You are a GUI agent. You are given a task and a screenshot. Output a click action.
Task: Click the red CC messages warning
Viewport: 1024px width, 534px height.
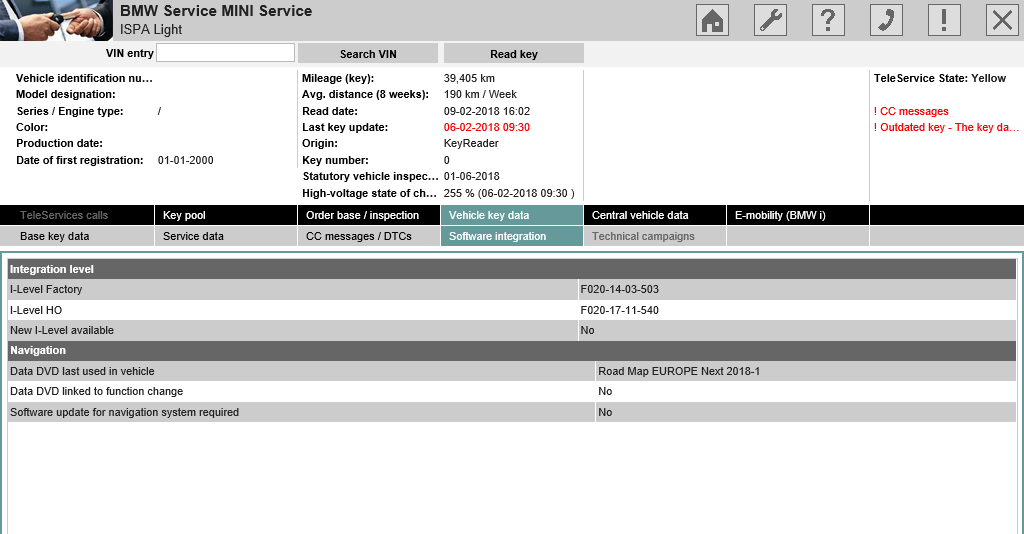click(x=911, y=111)
